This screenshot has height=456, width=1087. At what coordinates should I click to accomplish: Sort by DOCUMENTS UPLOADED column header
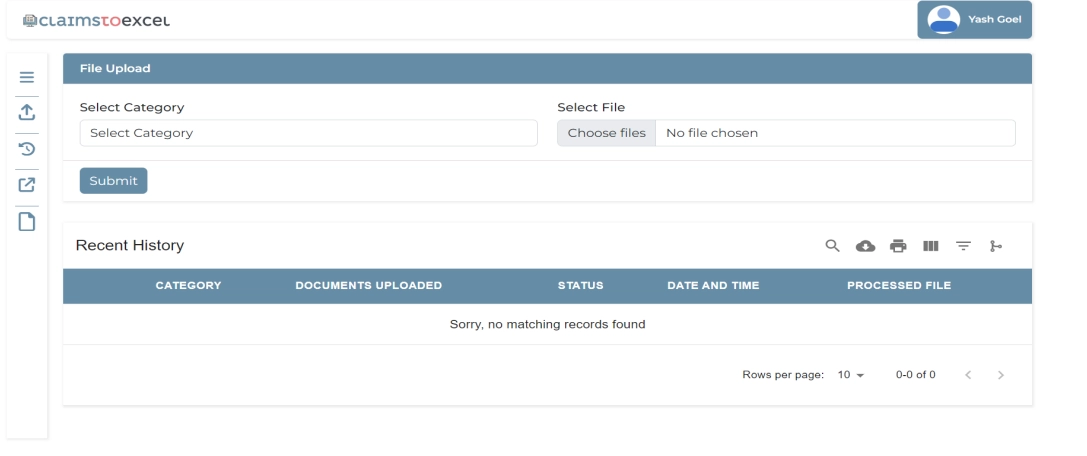pos(368,286)
